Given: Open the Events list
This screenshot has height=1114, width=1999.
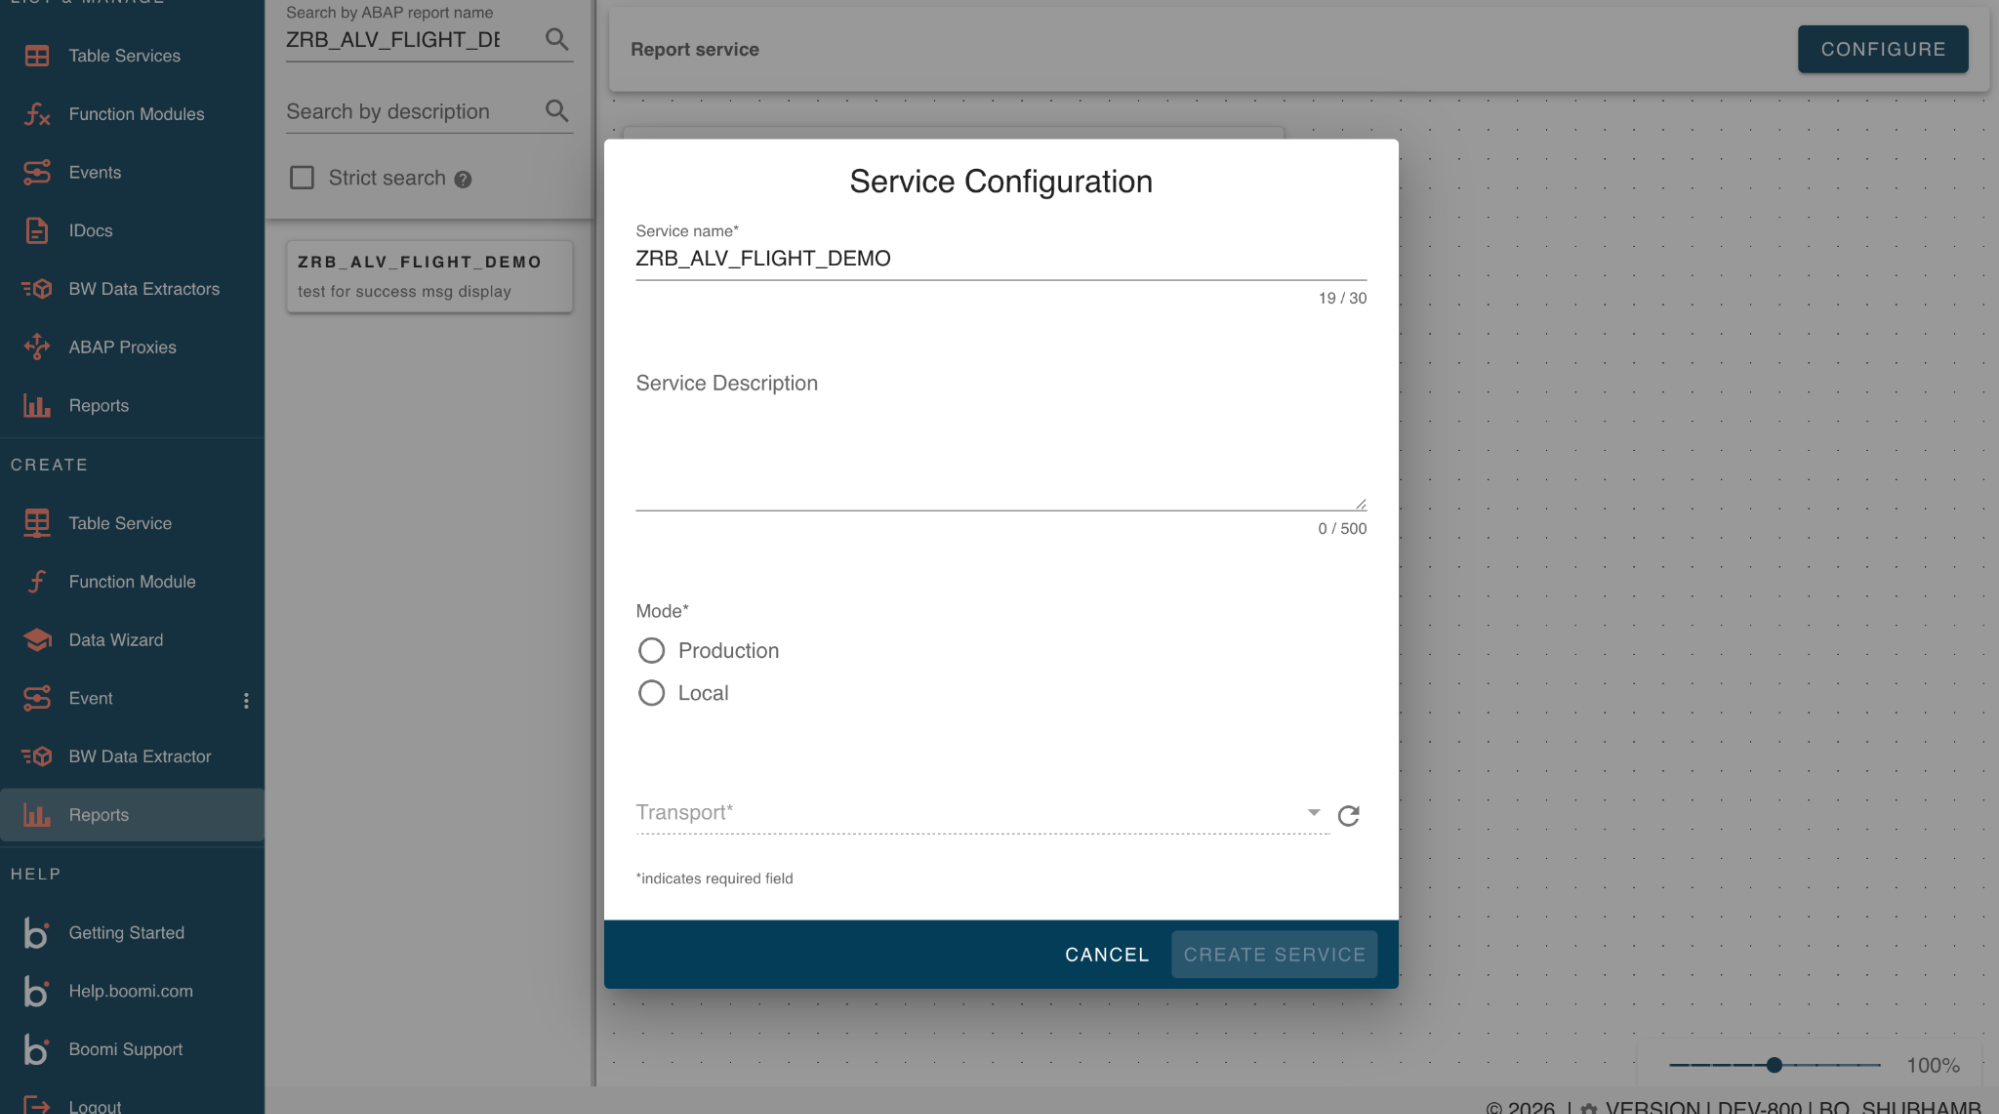Looking at the screenshot, I should pyautogui.click(x=95, y=172).
